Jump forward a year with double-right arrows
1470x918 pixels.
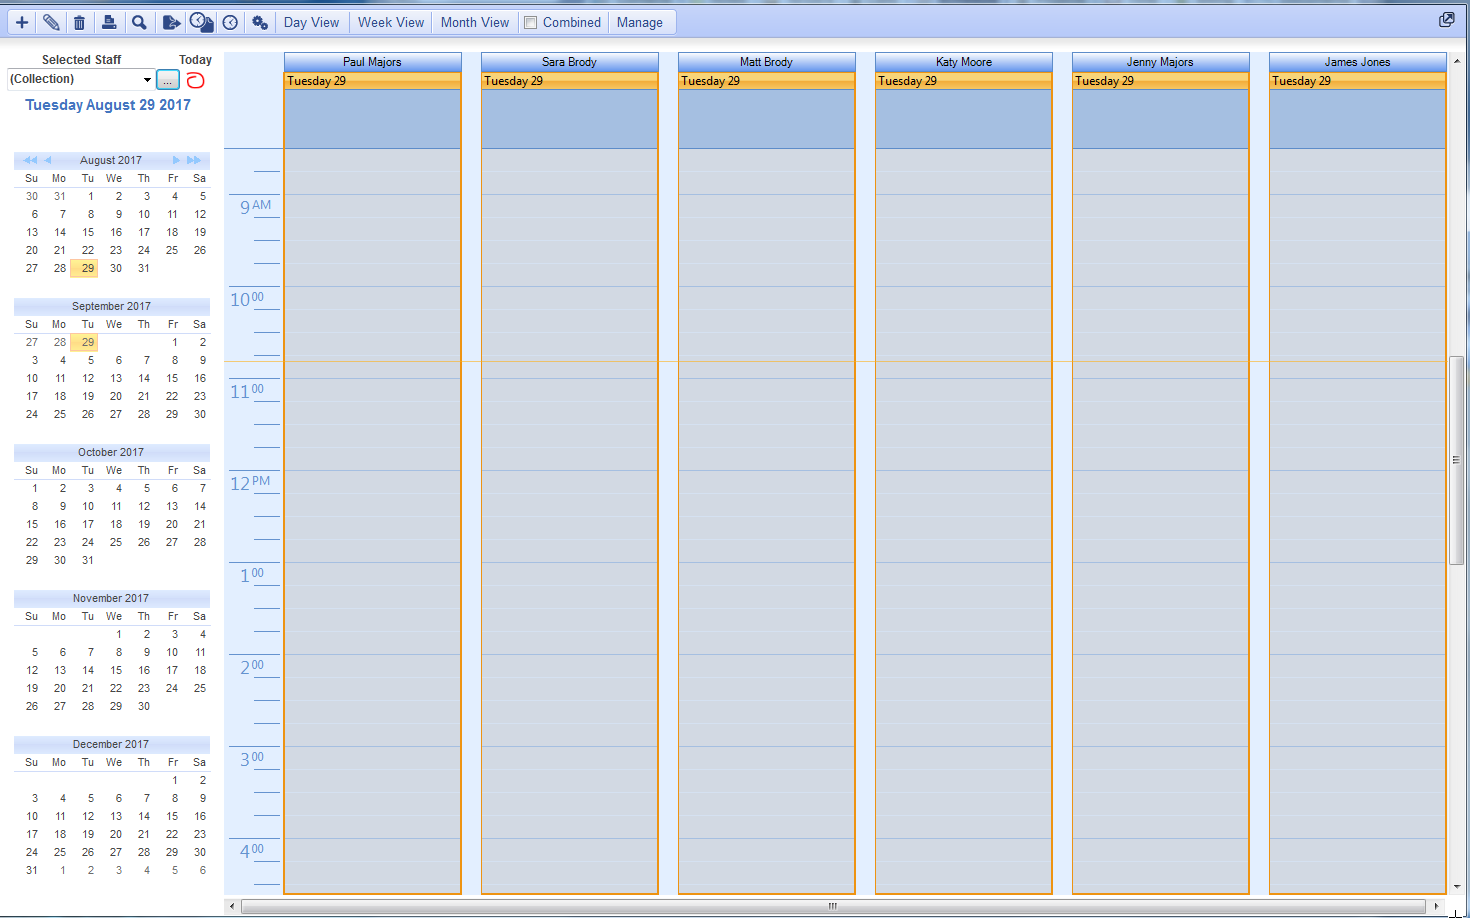coord(194,160)
